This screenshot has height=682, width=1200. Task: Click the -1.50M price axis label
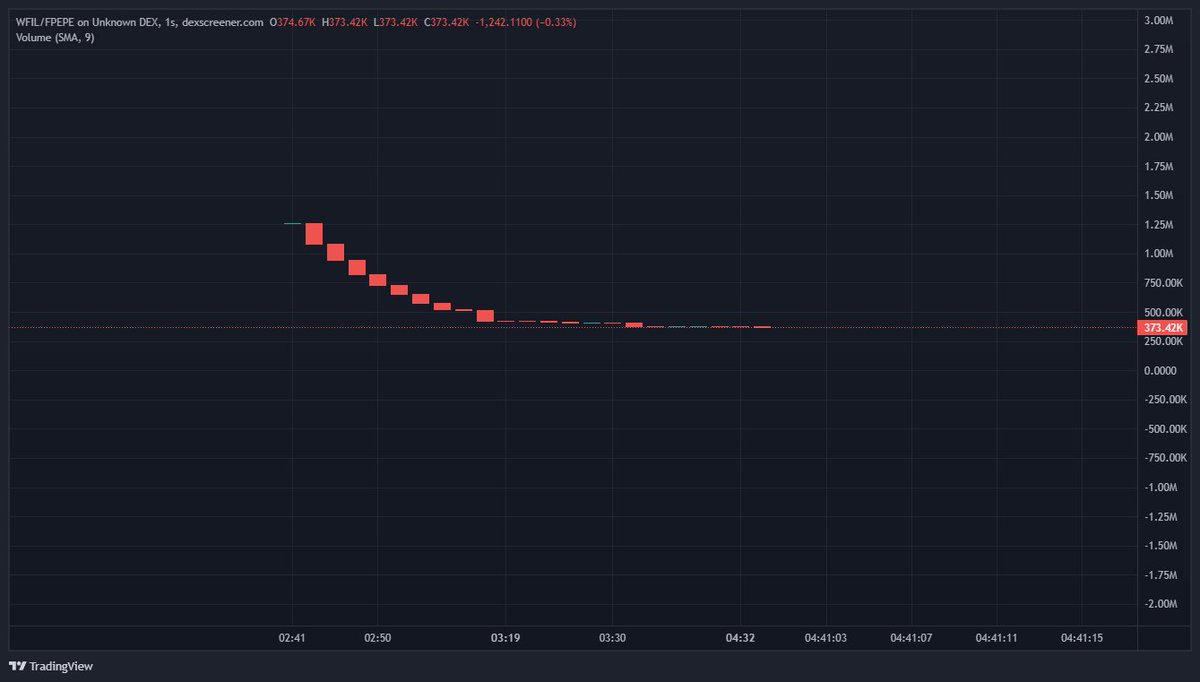pyautogui.click(x=1160, y=546)
